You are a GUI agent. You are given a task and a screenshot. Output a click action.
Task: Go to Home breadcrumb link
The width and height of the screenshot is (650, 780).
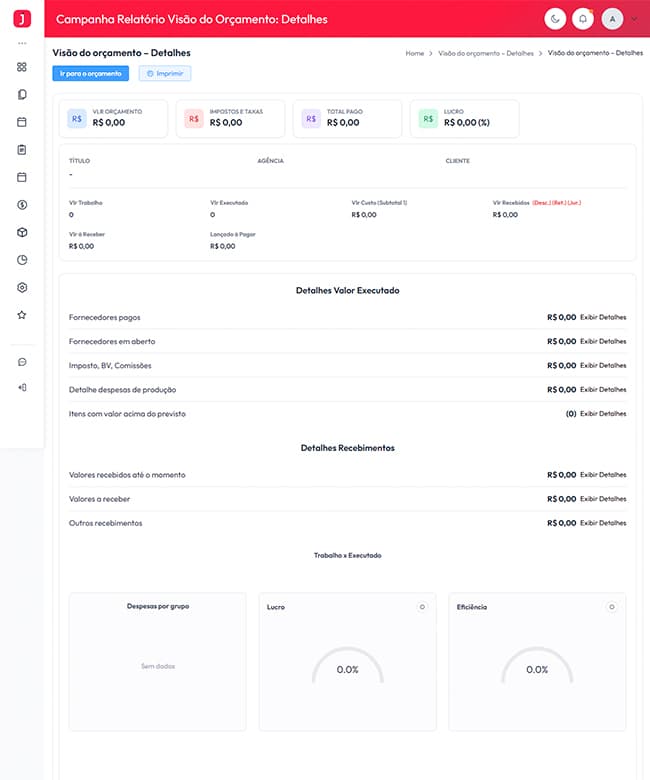tap(415, 53)
